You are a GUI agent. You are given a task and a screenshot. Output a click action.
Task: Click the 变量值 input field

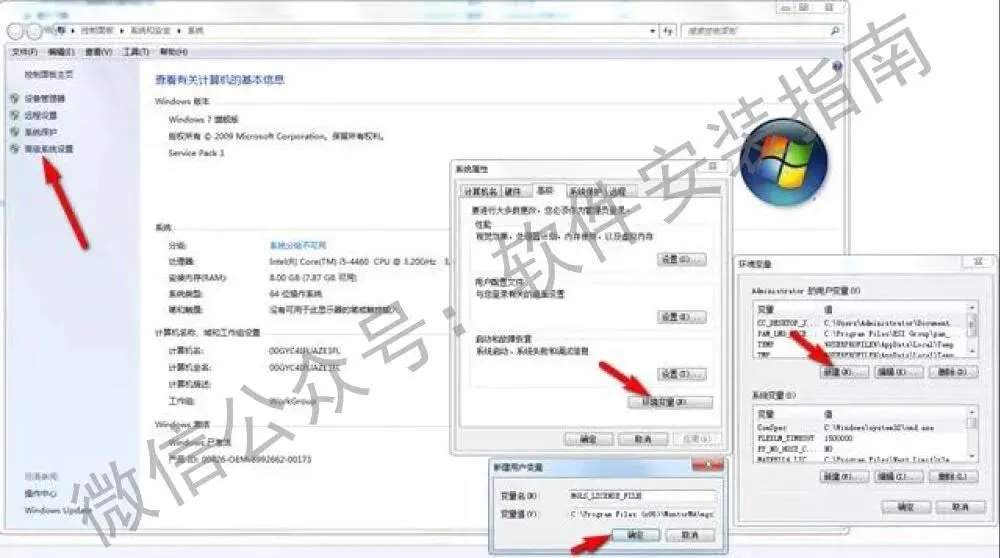tap(642, 513)
